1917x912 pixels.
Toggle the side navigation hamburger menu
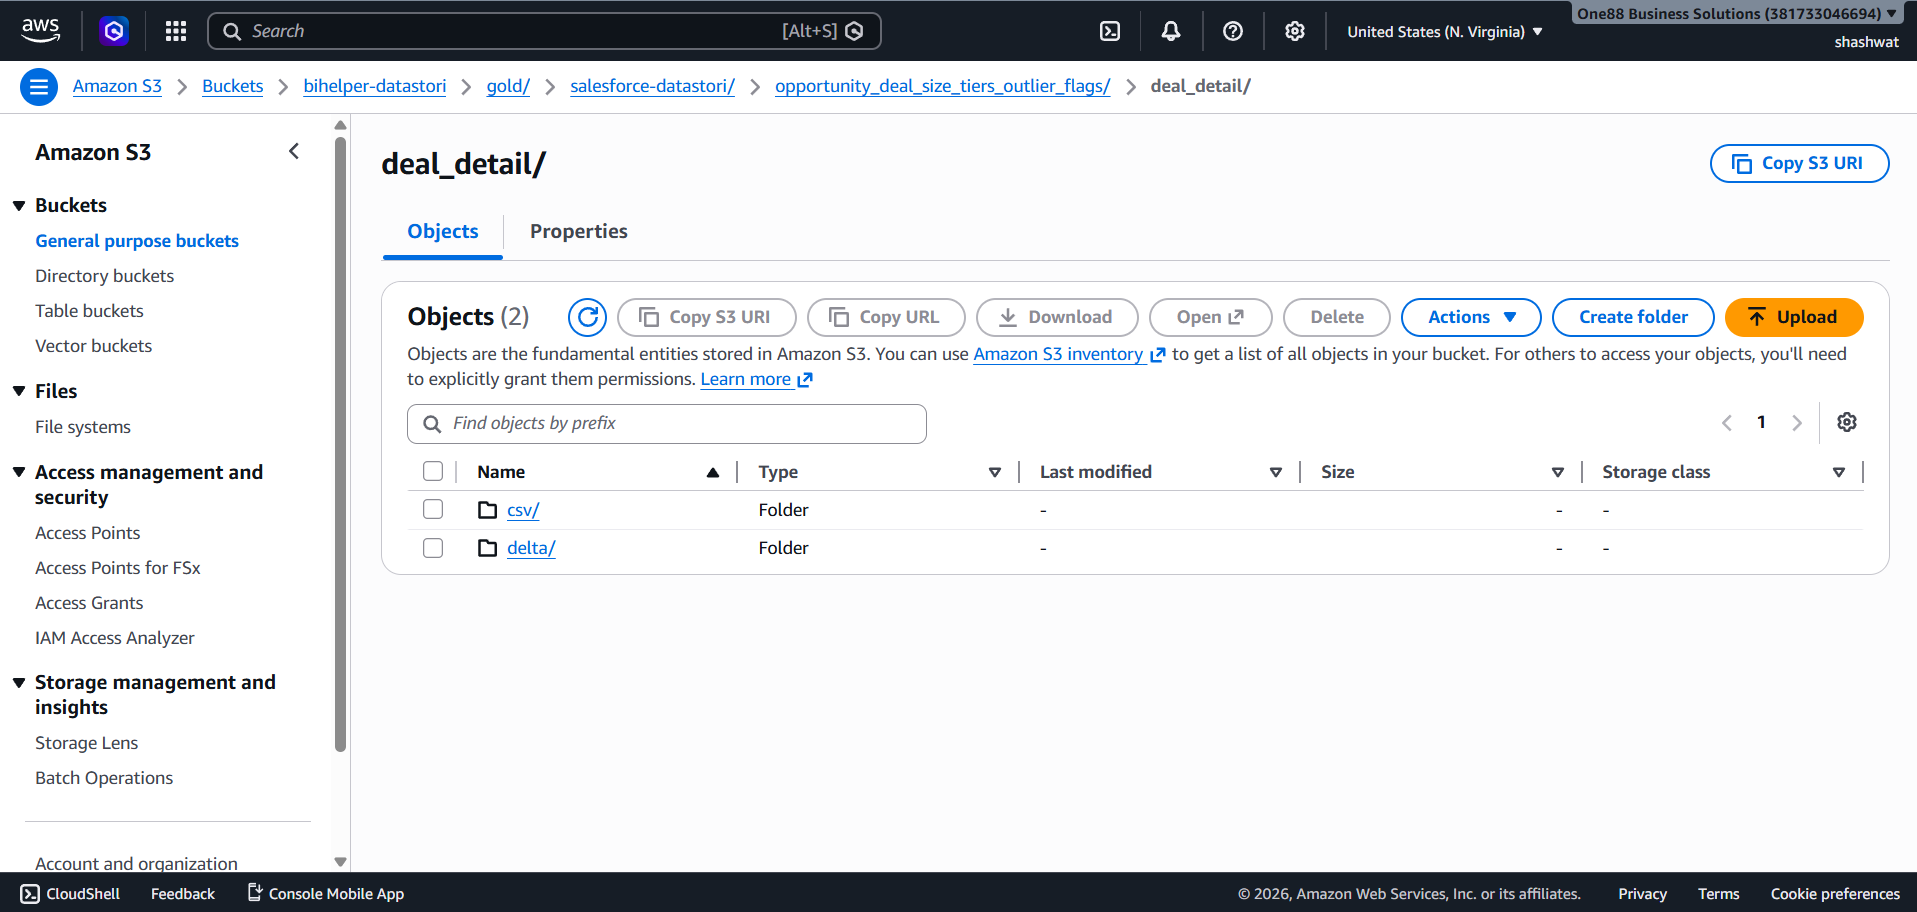[39, 87]
